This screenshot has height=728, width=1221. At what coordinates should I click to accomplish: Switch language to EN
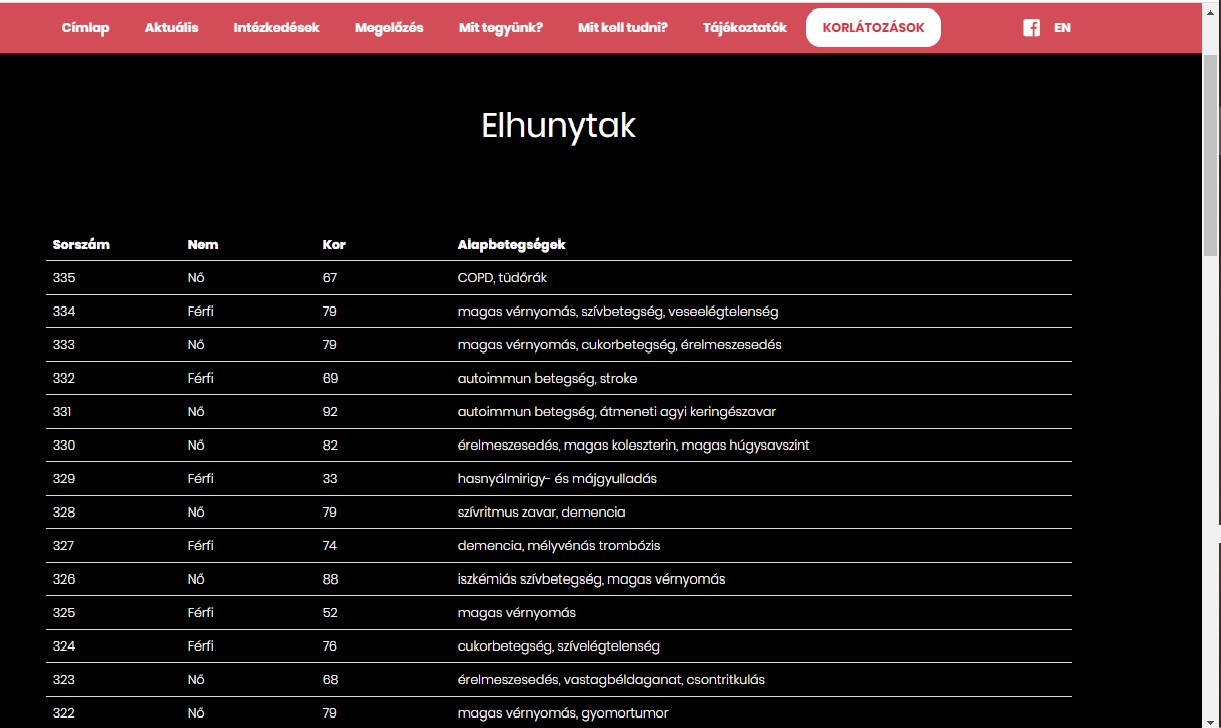click(1062, 28)
